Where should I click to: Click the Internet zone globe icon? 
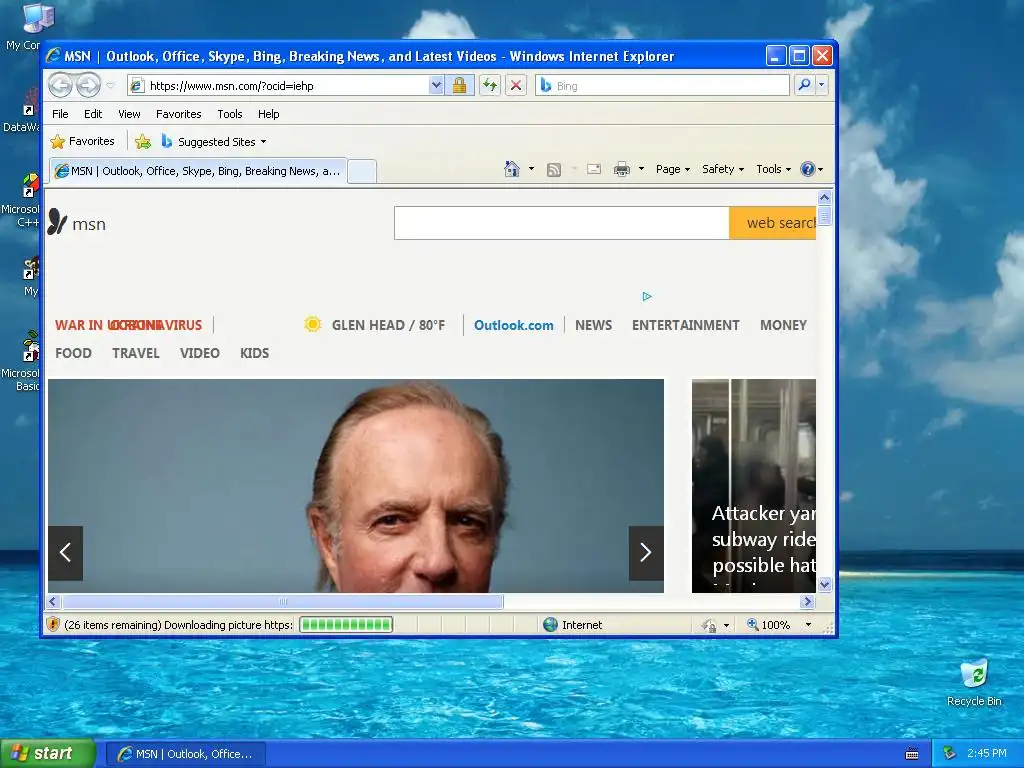pos(551,625)
